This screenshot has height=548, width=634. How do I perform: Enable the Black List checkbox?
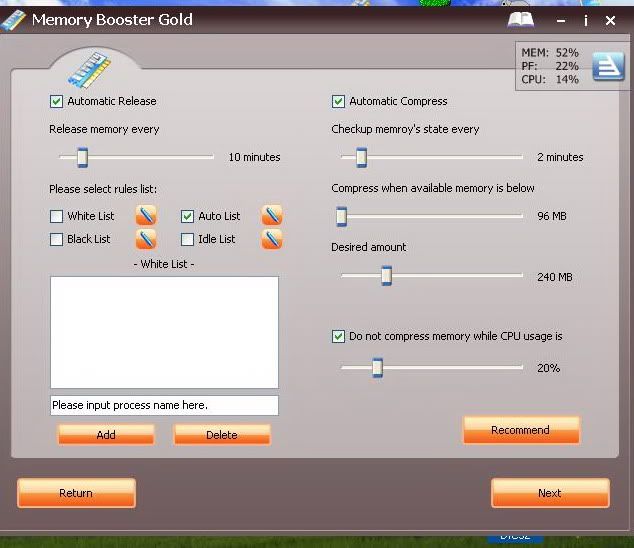[56, 239]
